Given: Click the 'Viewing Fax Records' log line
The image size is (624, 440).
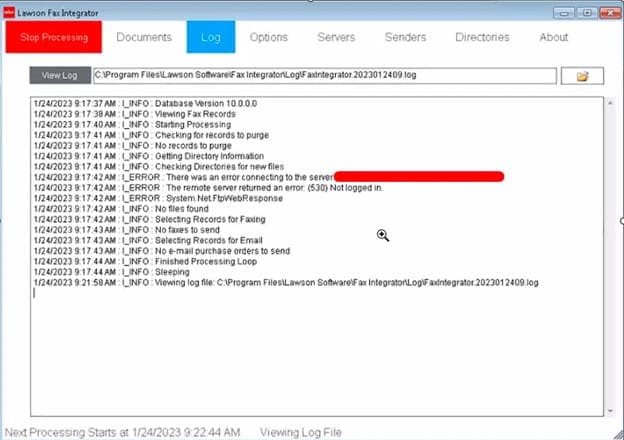Looking at the screenshot, I should (x=135, y=114).
